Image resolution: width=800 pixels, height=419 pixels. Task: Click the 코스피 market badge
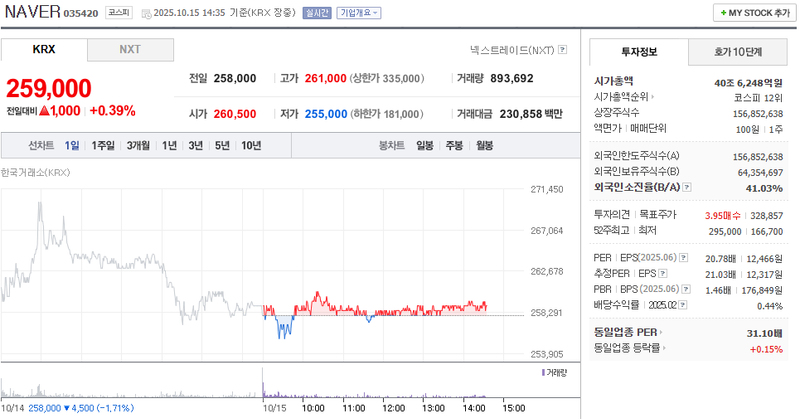pyautogui.click(x=118, y=13)
